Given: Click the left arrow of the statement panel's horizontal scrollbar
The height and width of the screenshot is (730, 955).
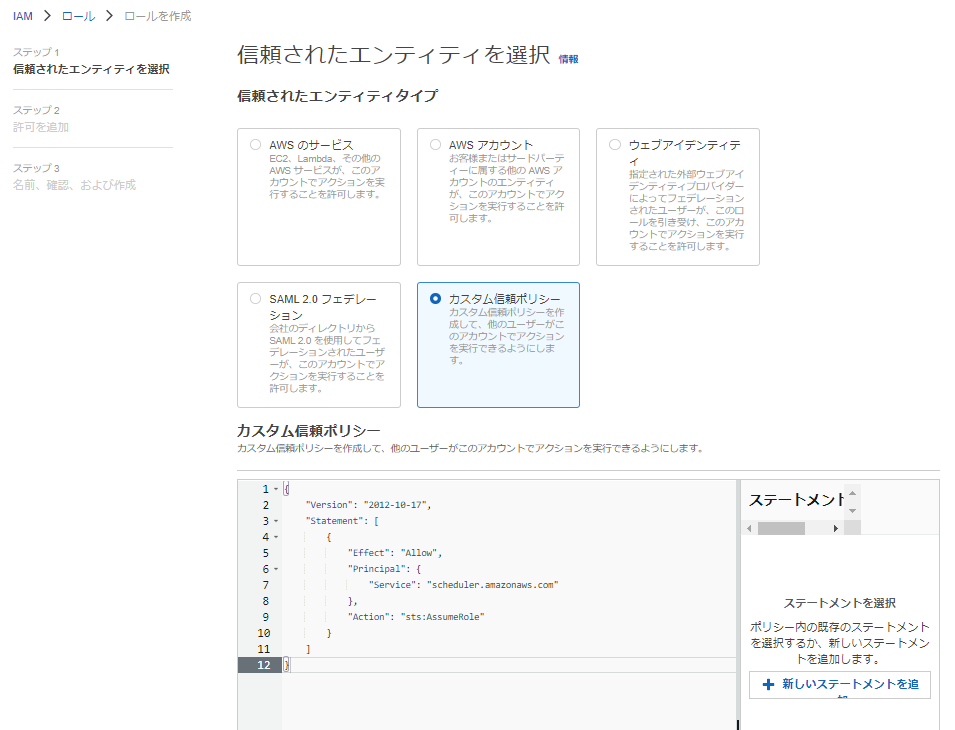Looking at the screenshot, I should click(x=749, y=527).
